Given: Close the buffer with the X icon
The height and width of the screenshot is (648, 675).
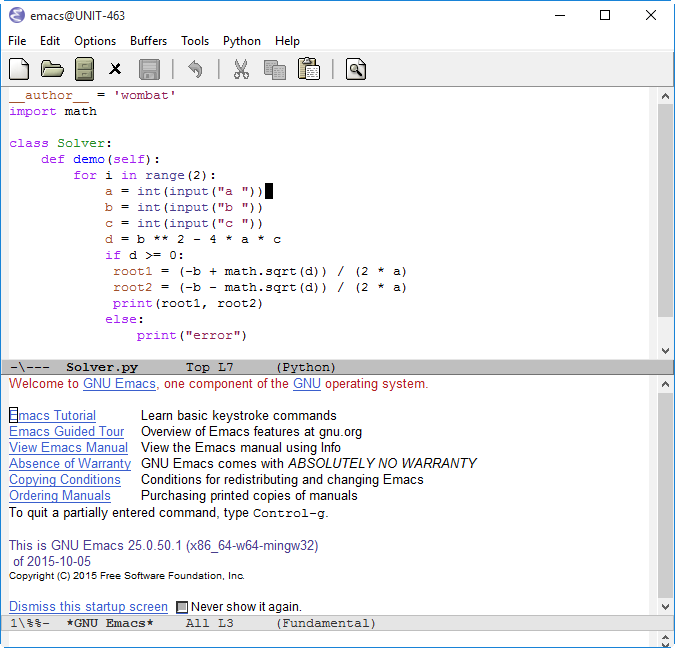Looking at the screenshot, I should point(115,69).
